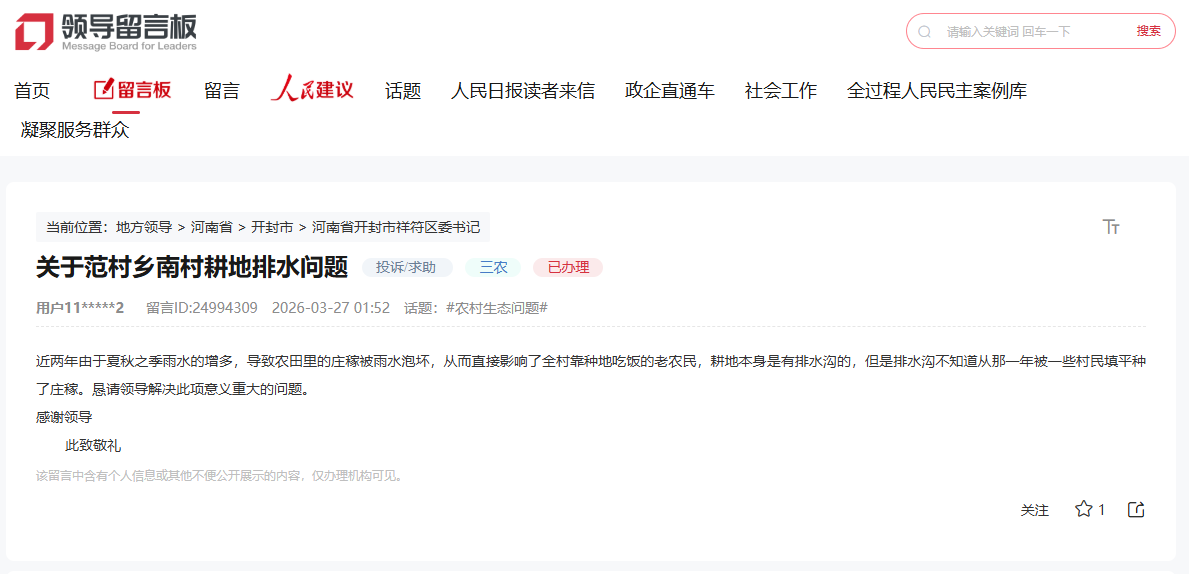Click the 凝聚服务群众 nav link
1189x574 pixels.
75,130
